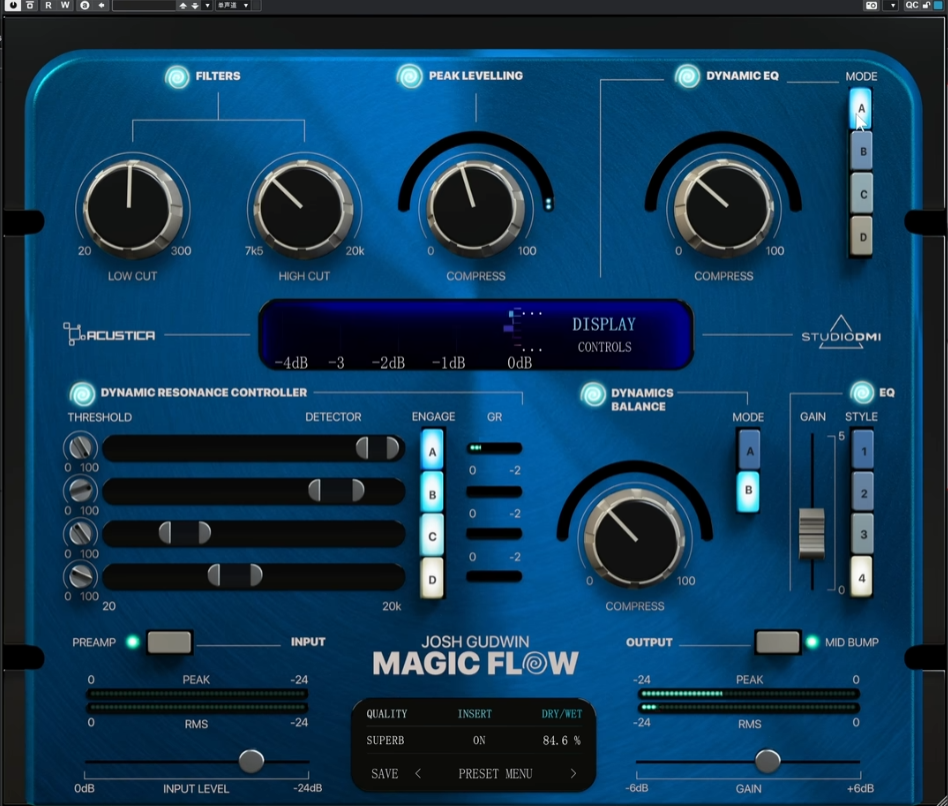Click the Dynamic EQ COMPRESS knob
The height and width of the screenshot is (806, 948).
click(724, 208)
